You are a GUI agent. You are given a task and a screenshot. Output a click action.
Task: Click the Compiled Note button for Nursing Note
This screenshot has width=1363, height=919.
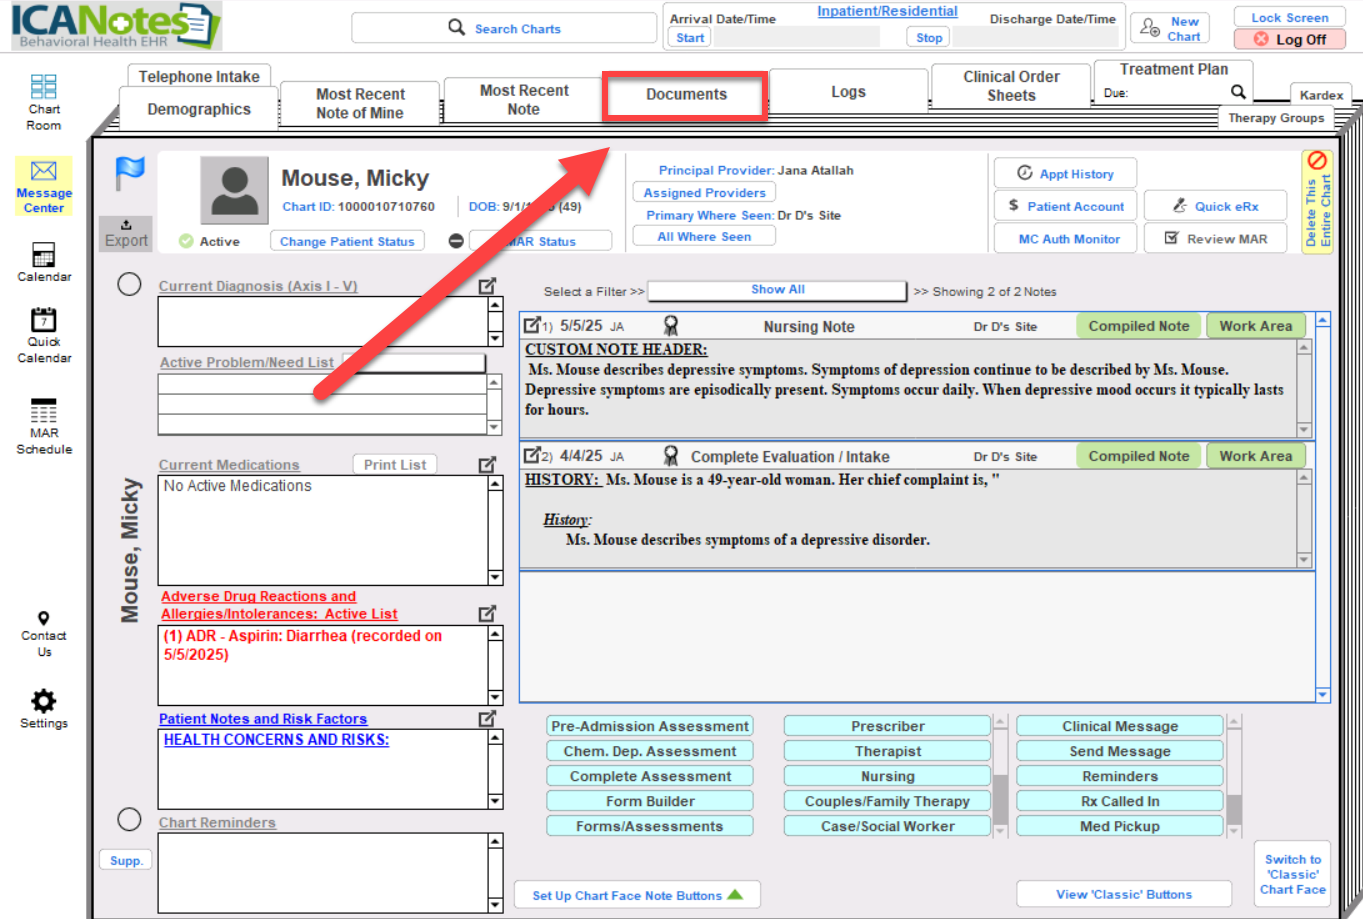tap(1138, 326)
